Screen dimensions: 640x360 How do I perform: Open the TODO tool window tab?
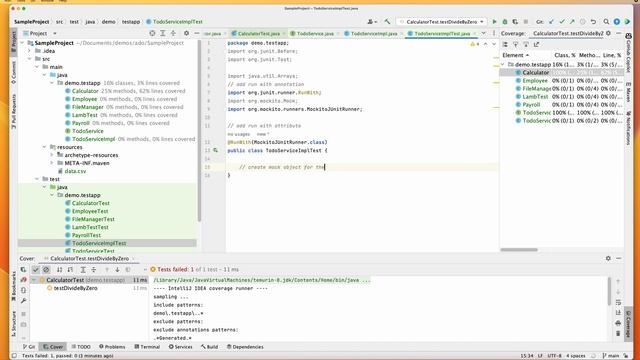point(81,347)
